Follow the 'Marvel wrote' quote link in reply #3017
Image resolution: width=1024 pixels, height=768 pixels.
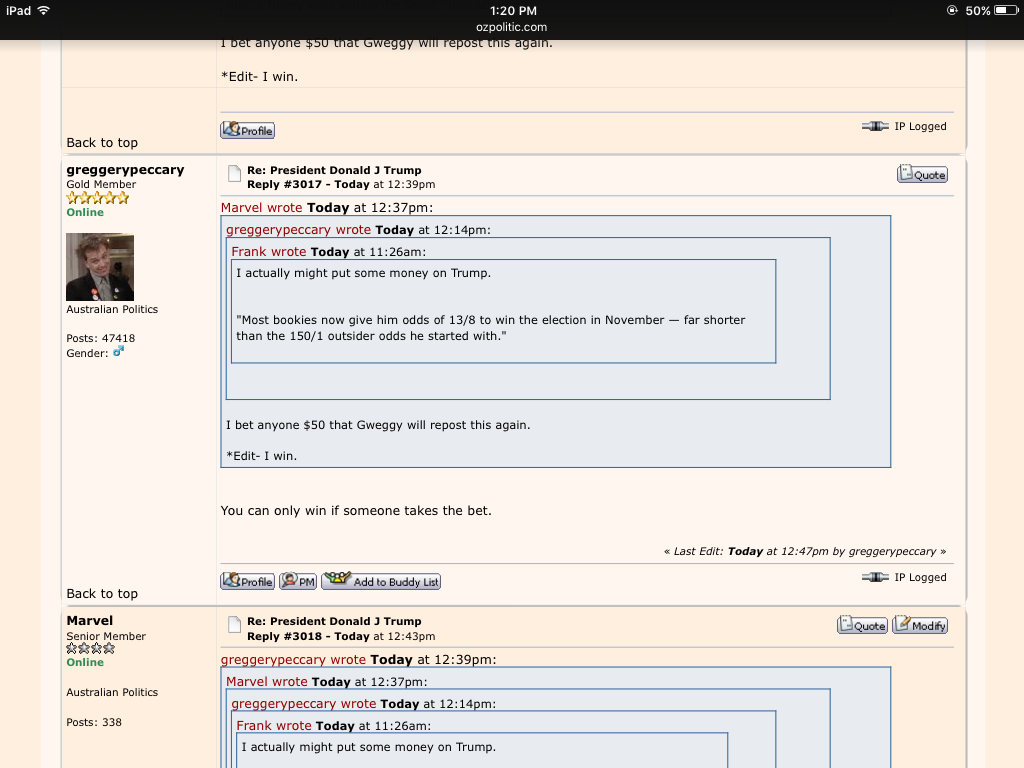pyautogui.click(x=264, y=208)
